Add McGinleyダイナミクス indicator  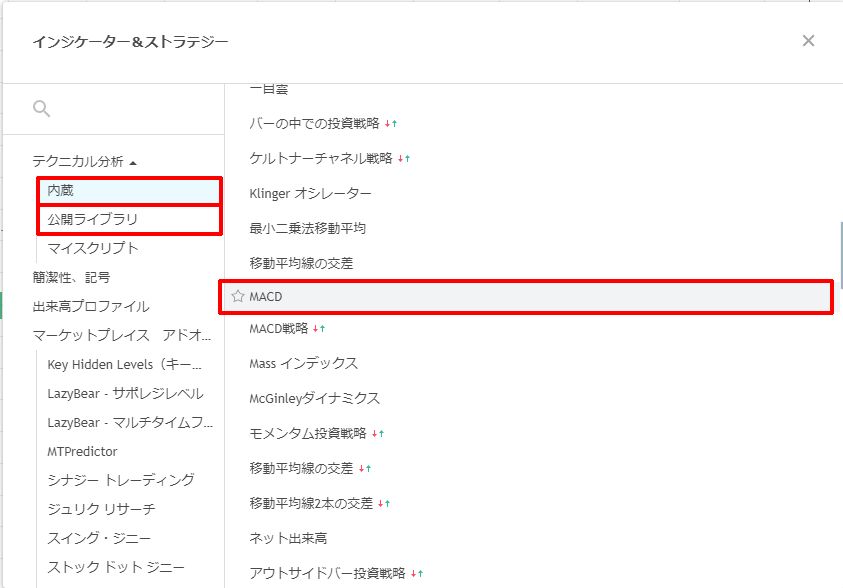(314, 398)
